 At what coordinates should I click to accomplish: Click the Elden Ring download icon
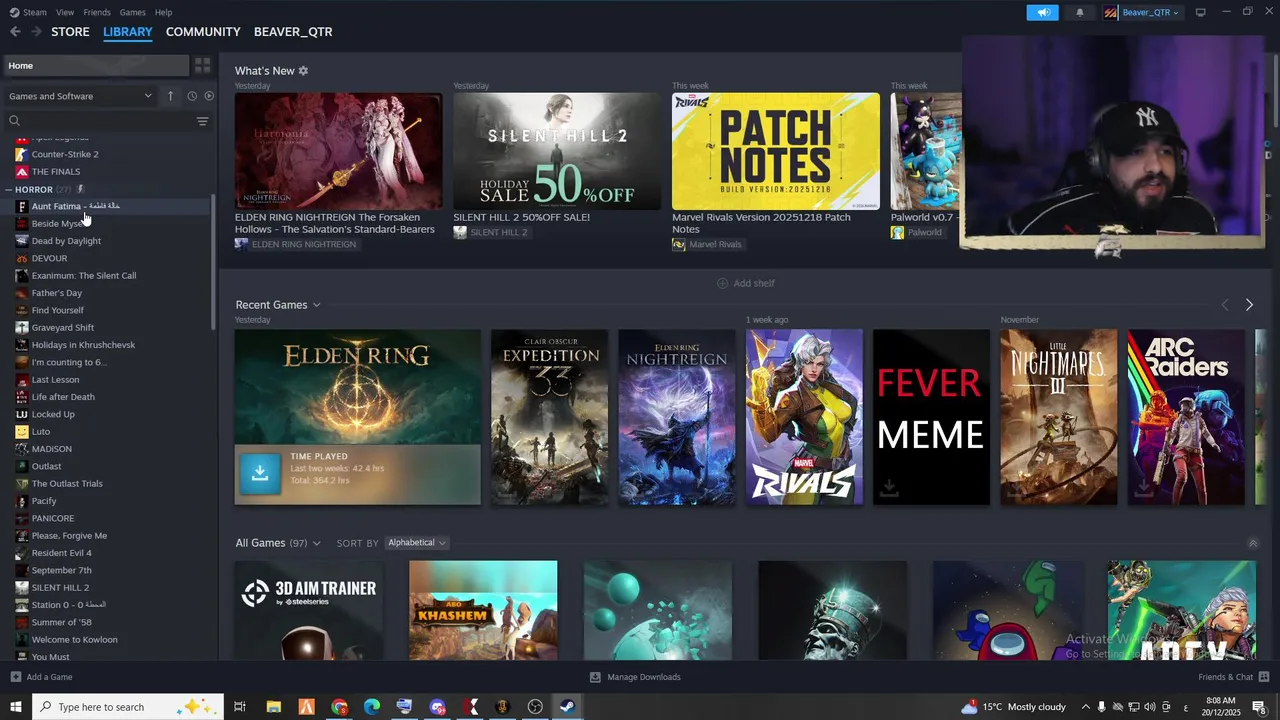pyautogui.click(x=260, y=473)
